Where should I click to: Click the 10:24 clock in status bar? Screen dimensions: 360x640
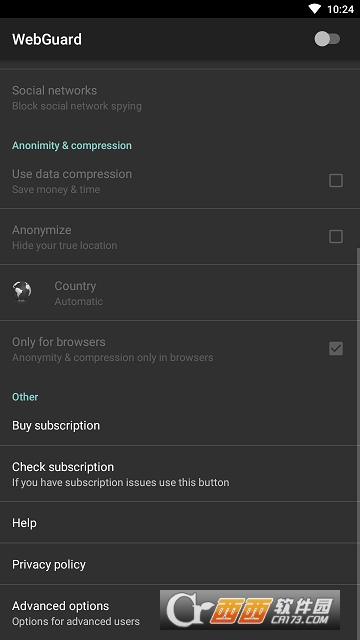pyautogui.click(x=340, y=9)
